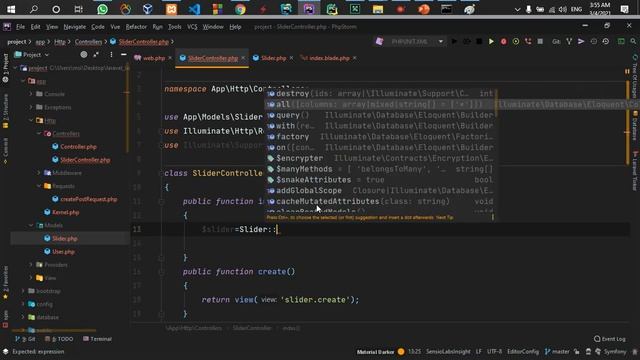Switch to the Slider.php editor tab
Image resolution: width=640 pixels, height=360 pixels.
click(273, 58)
